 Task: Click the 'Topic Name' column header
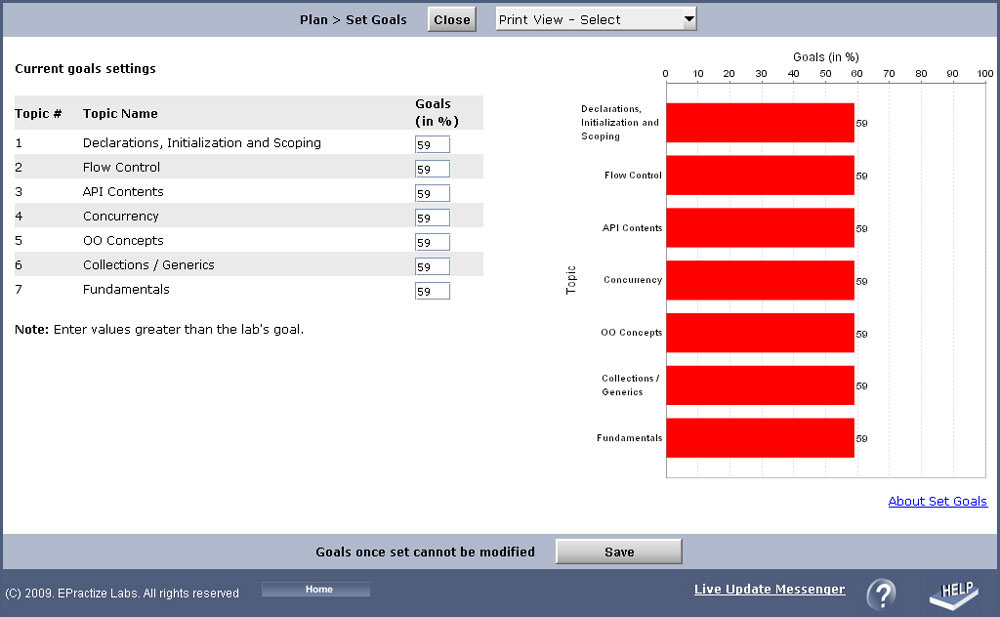[120, 114]
